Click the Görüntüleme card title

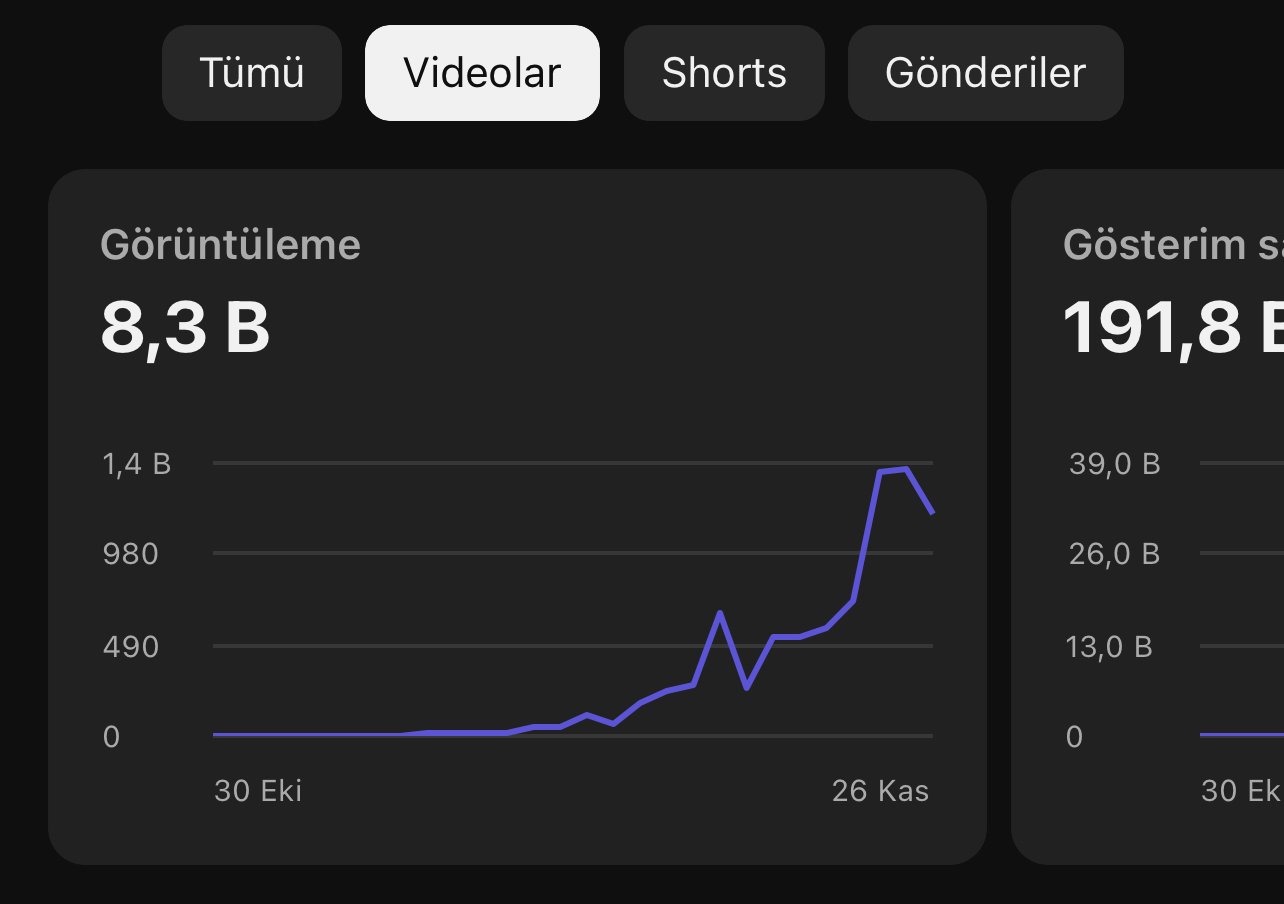(231, 245)
